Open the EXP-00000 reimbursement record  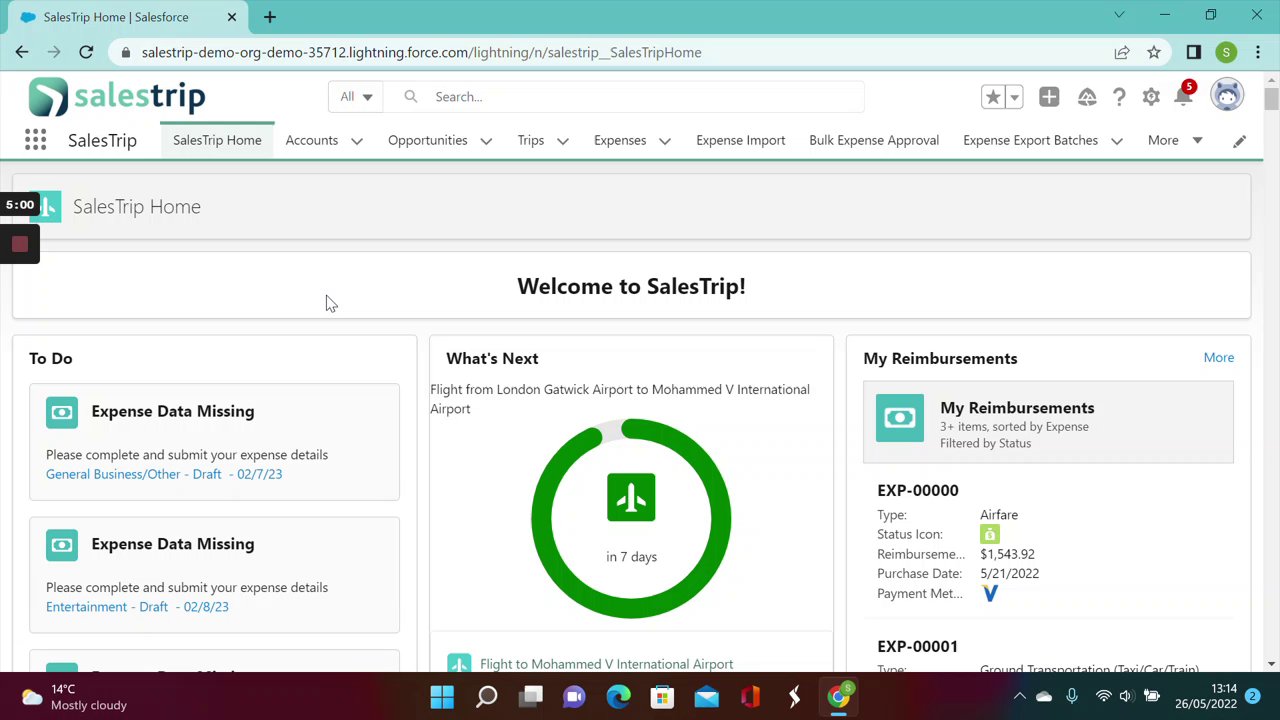tap(918, 490)
